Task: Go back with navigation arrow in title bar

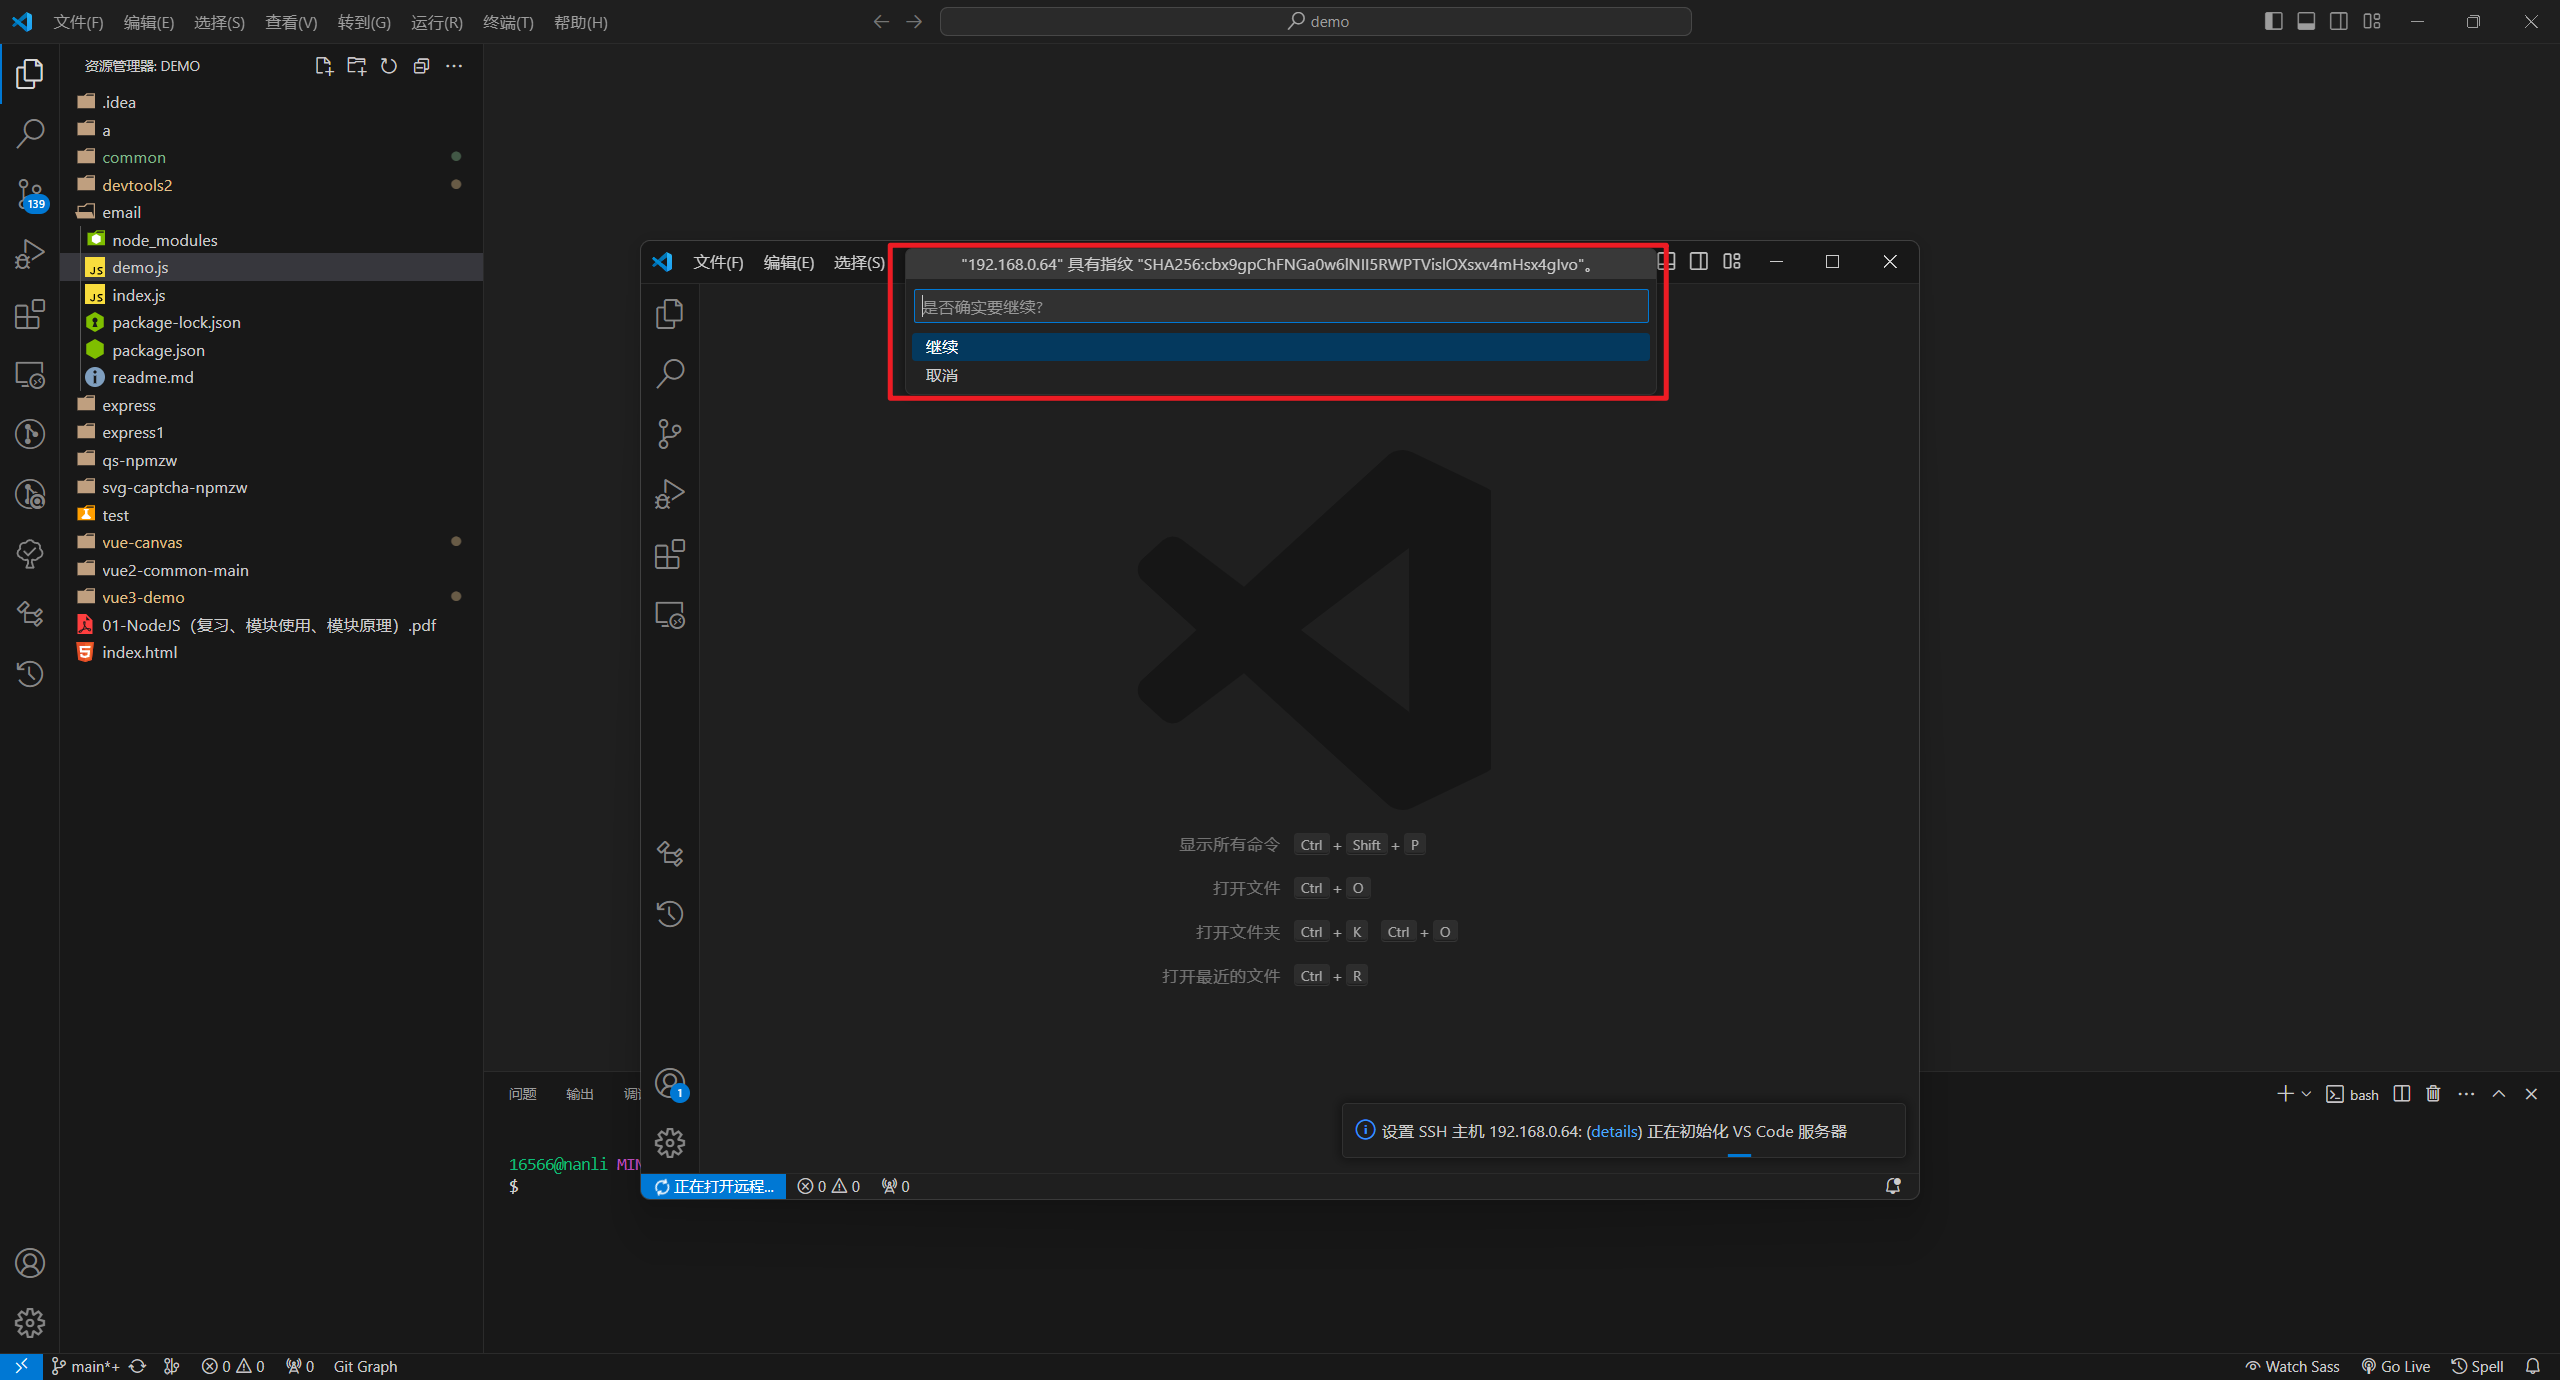Action: pos(881,21)
